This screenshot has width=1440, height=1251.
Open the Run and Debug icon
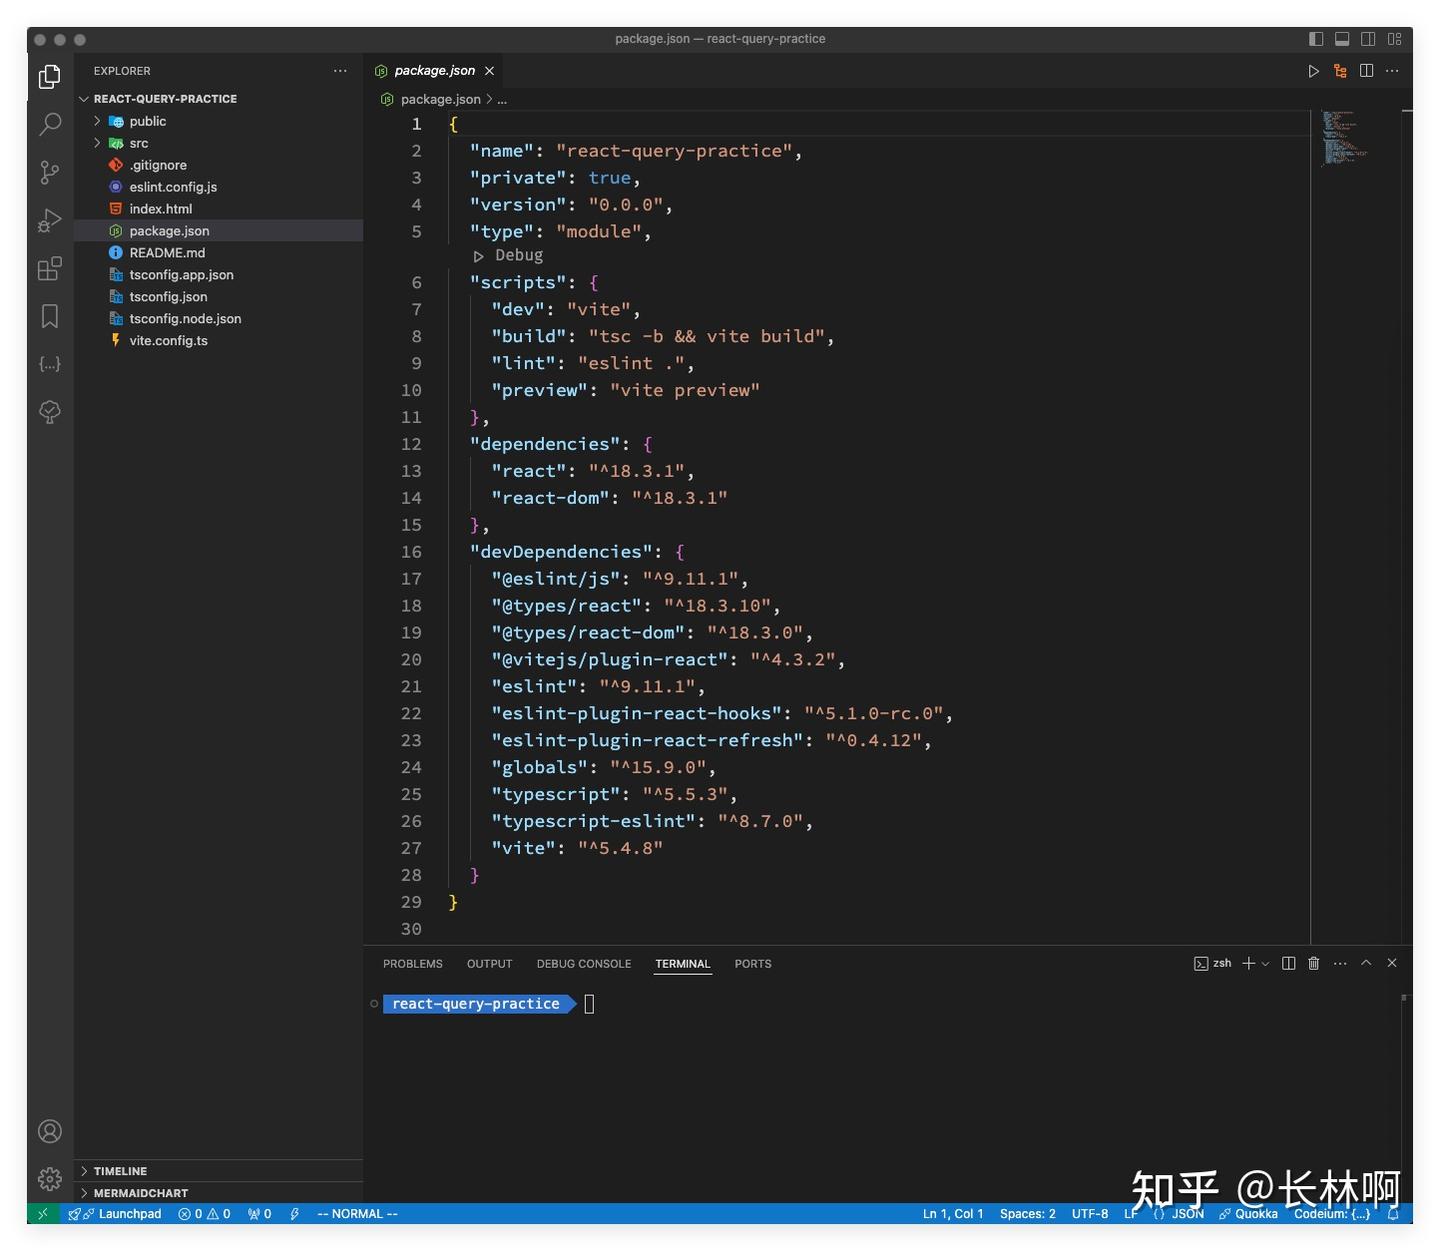pos(49,220)
